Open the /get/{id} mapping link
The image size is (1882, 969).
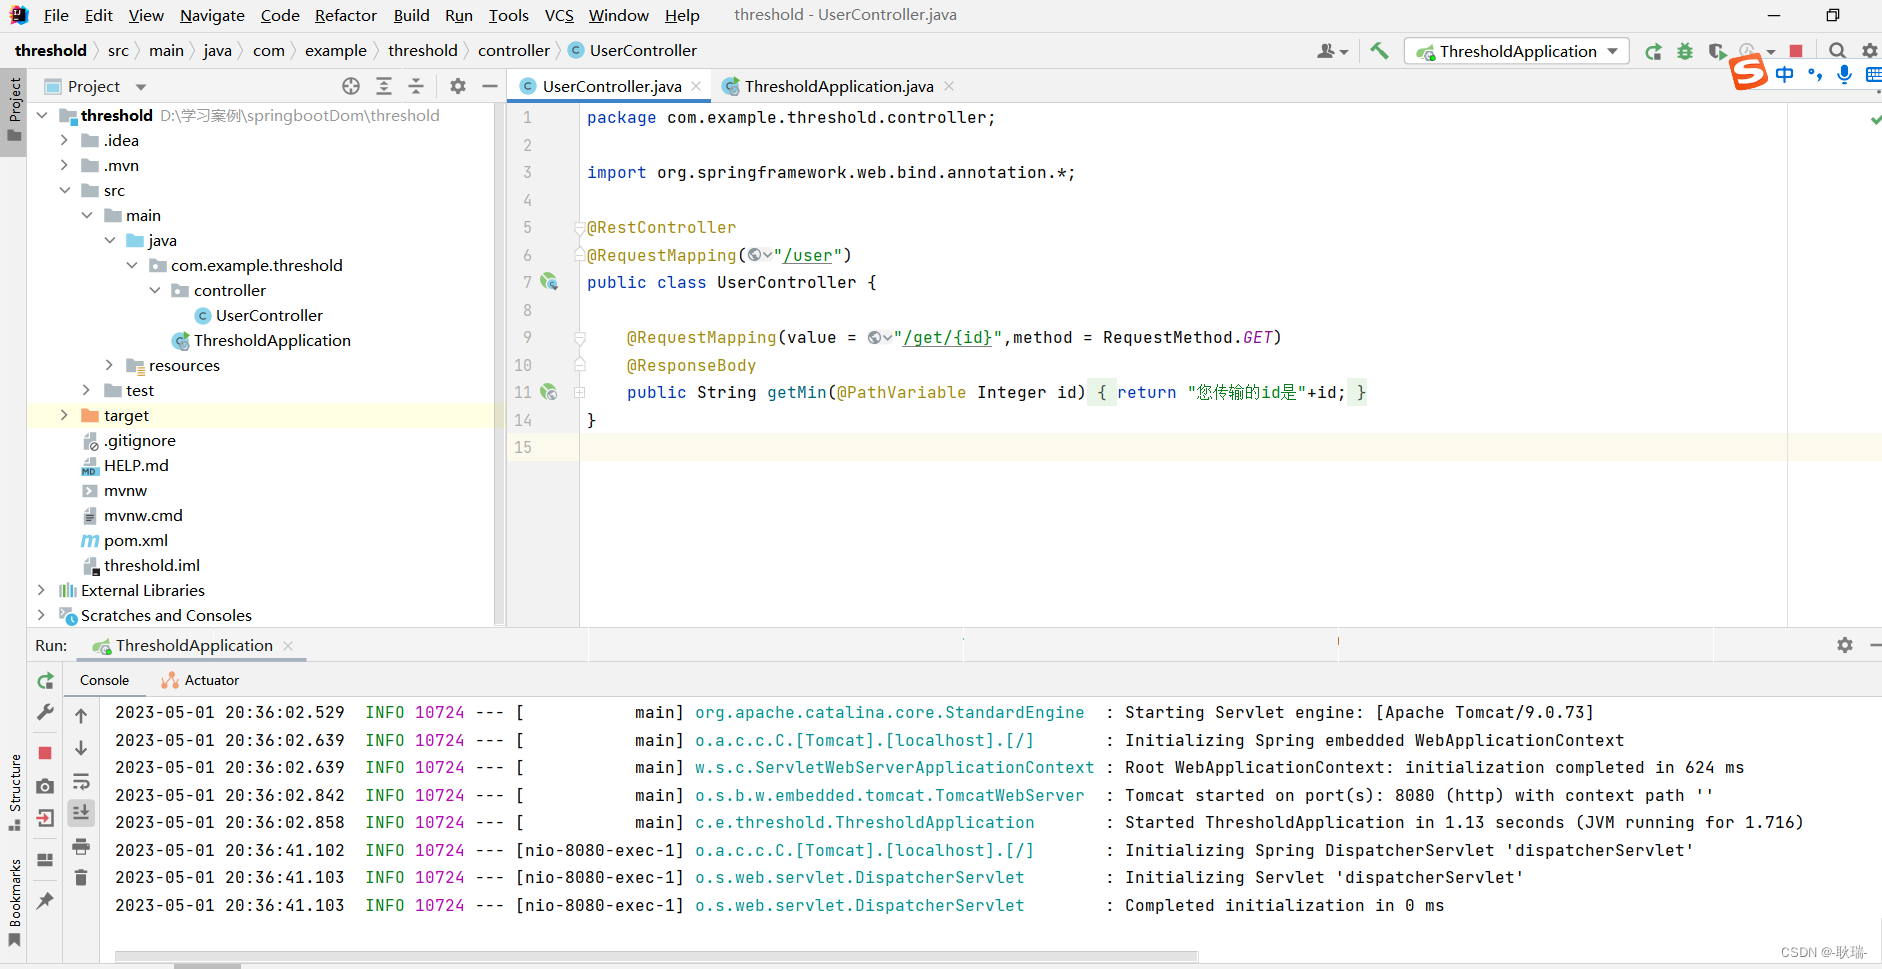pyautogui.click(x=947, y=337)
